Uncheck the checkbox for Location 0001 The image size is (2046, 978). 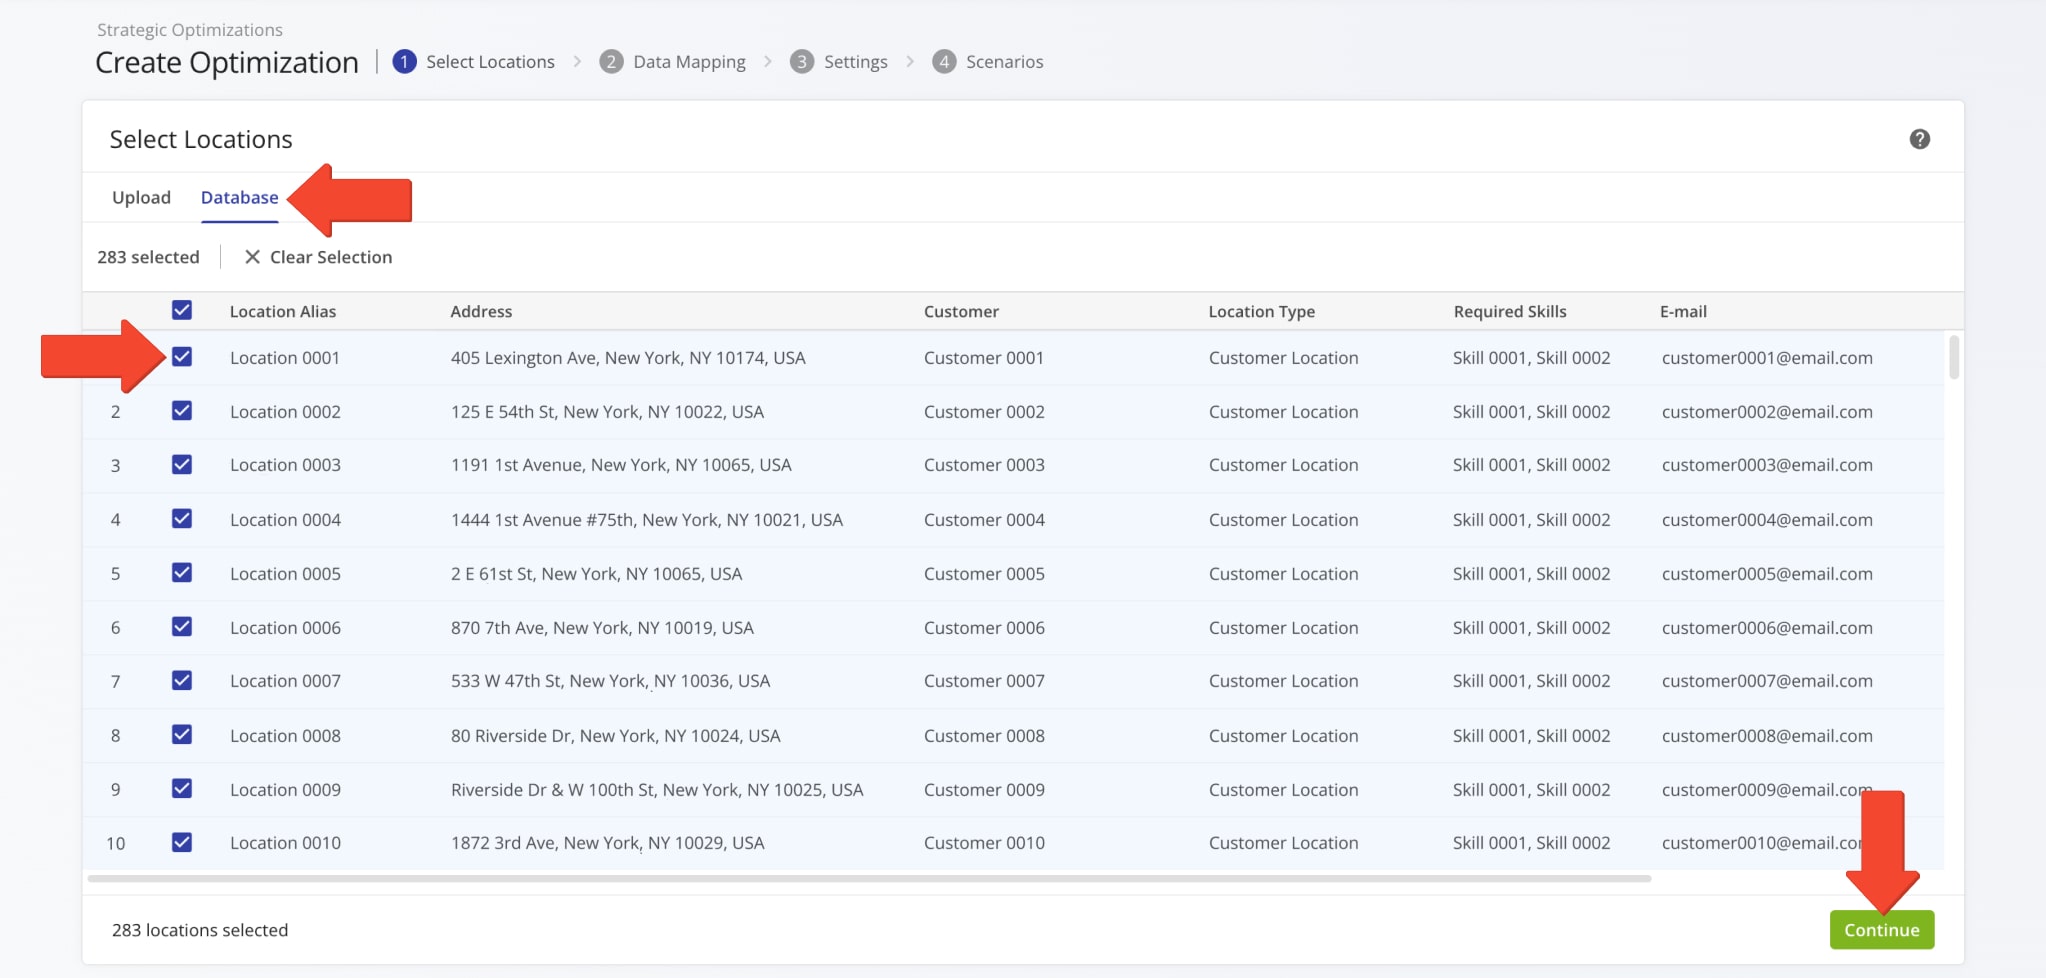coord(182,357)
